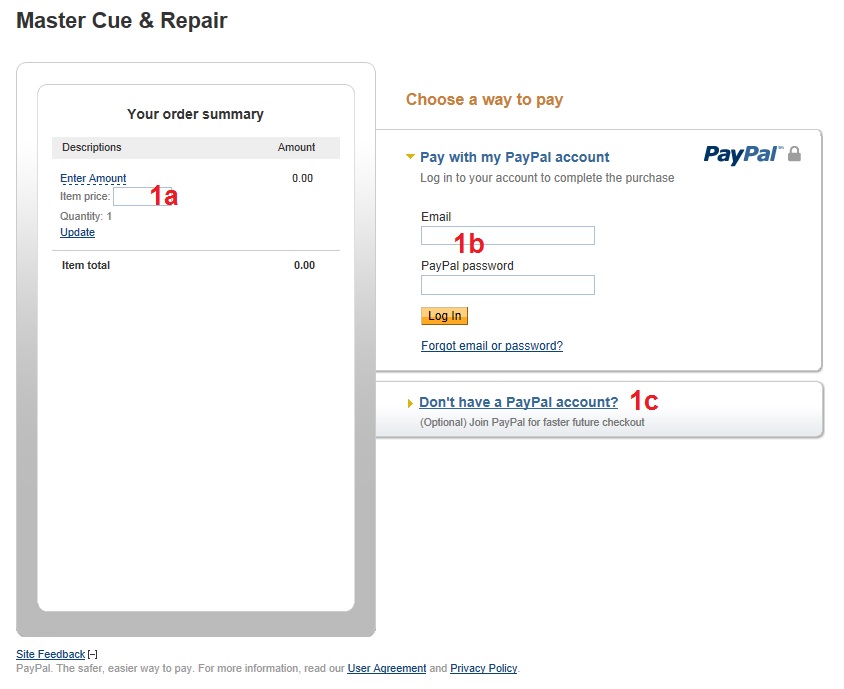Click the Pay with my PayPal account heading

tap(514, 157)
